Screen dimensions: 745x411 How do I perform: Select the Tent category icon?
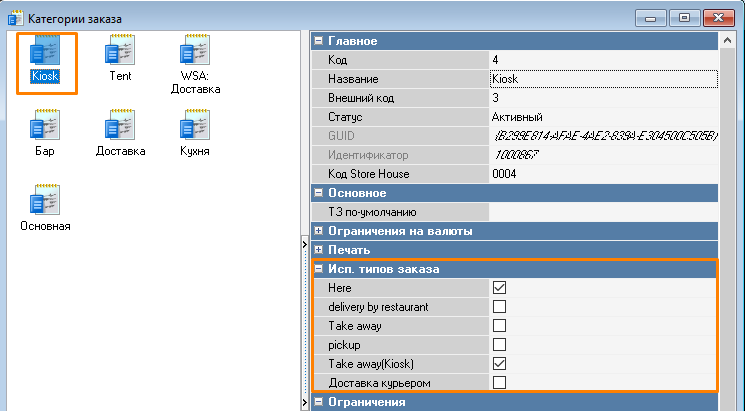120,53
